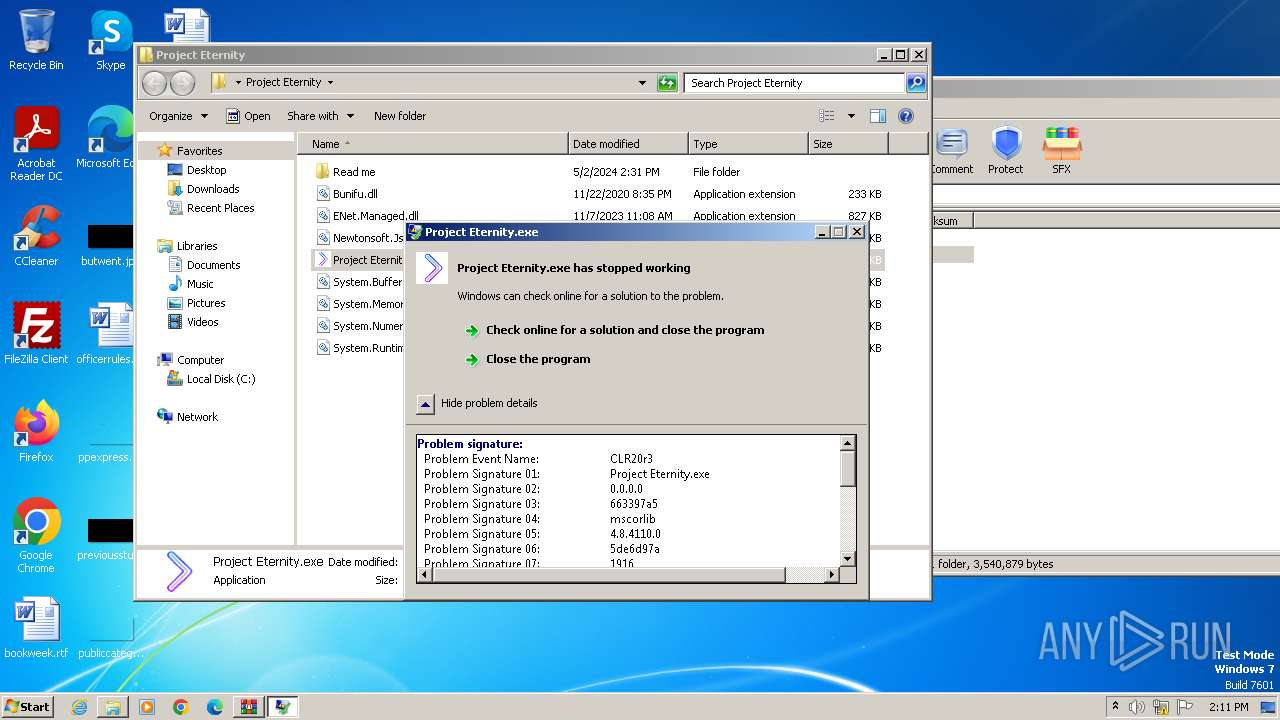
Task: Select Pictures library in navigation pane
Action: (x=206, y=303)
